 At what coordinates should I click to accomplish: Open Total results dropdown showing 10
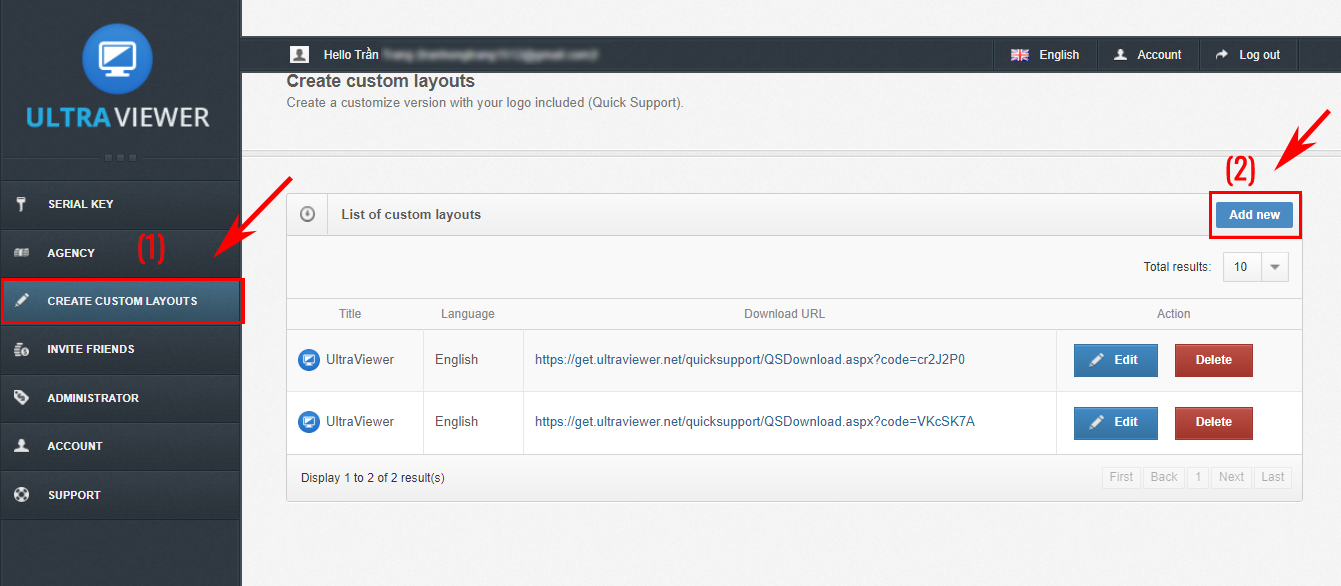[x=1256, y=267]
